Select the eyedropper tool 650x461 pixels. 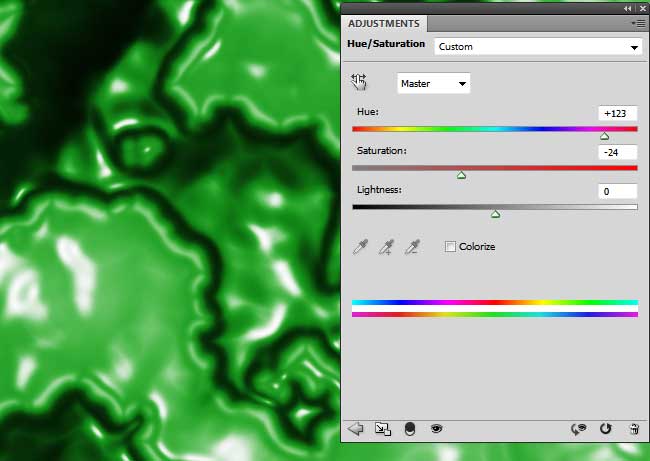tap(360, 247)
